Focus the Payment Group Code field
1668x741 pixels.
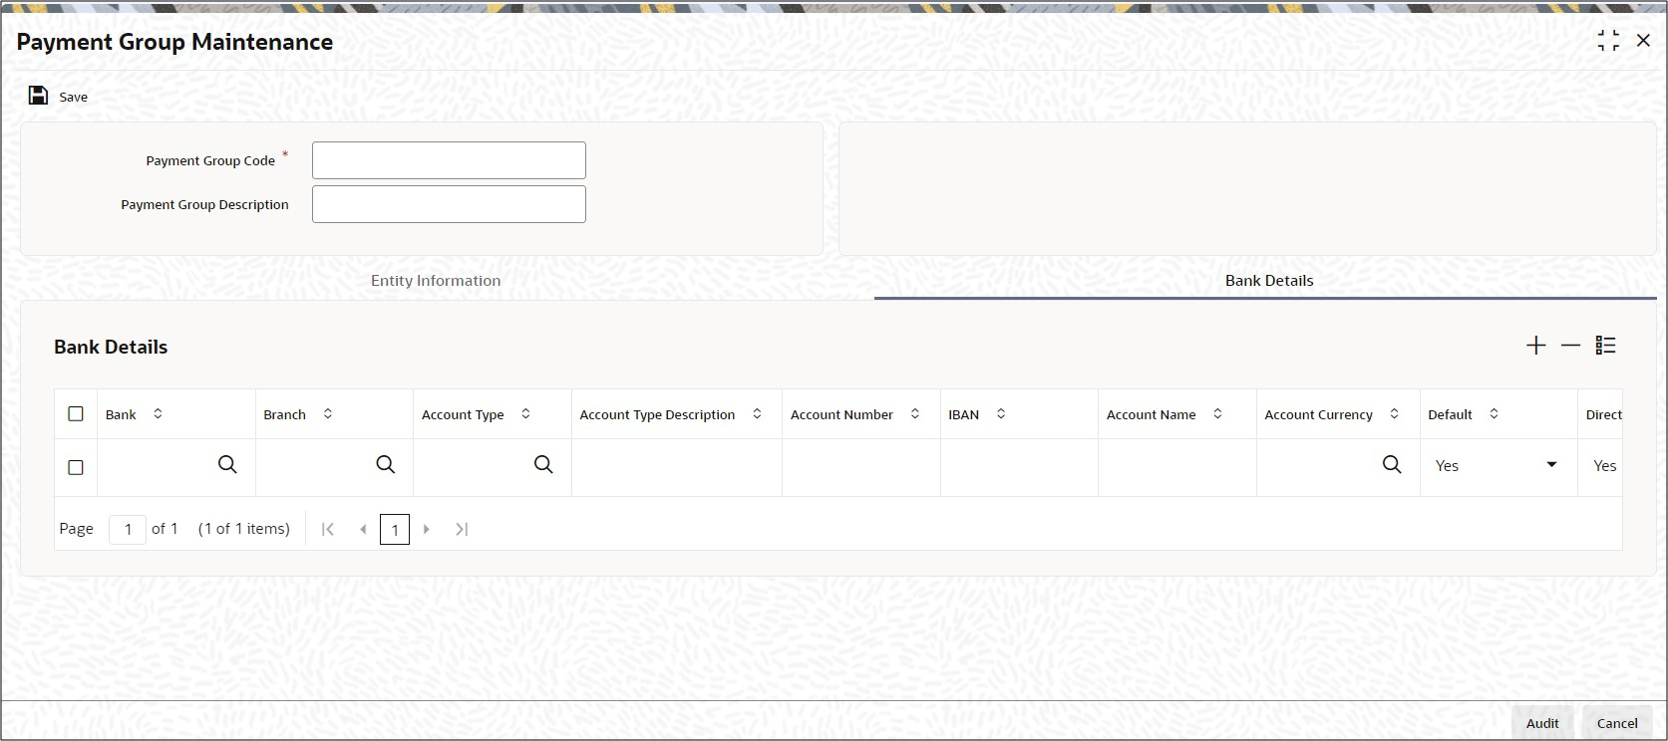(x=449, y=160)
